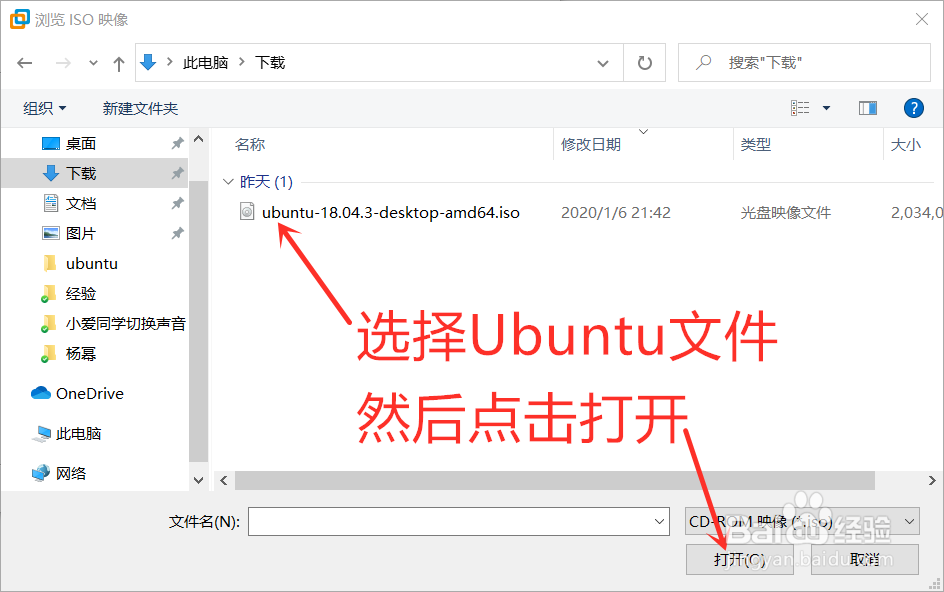
Task: Go back with the left arrow
Action: coord(25,63)
